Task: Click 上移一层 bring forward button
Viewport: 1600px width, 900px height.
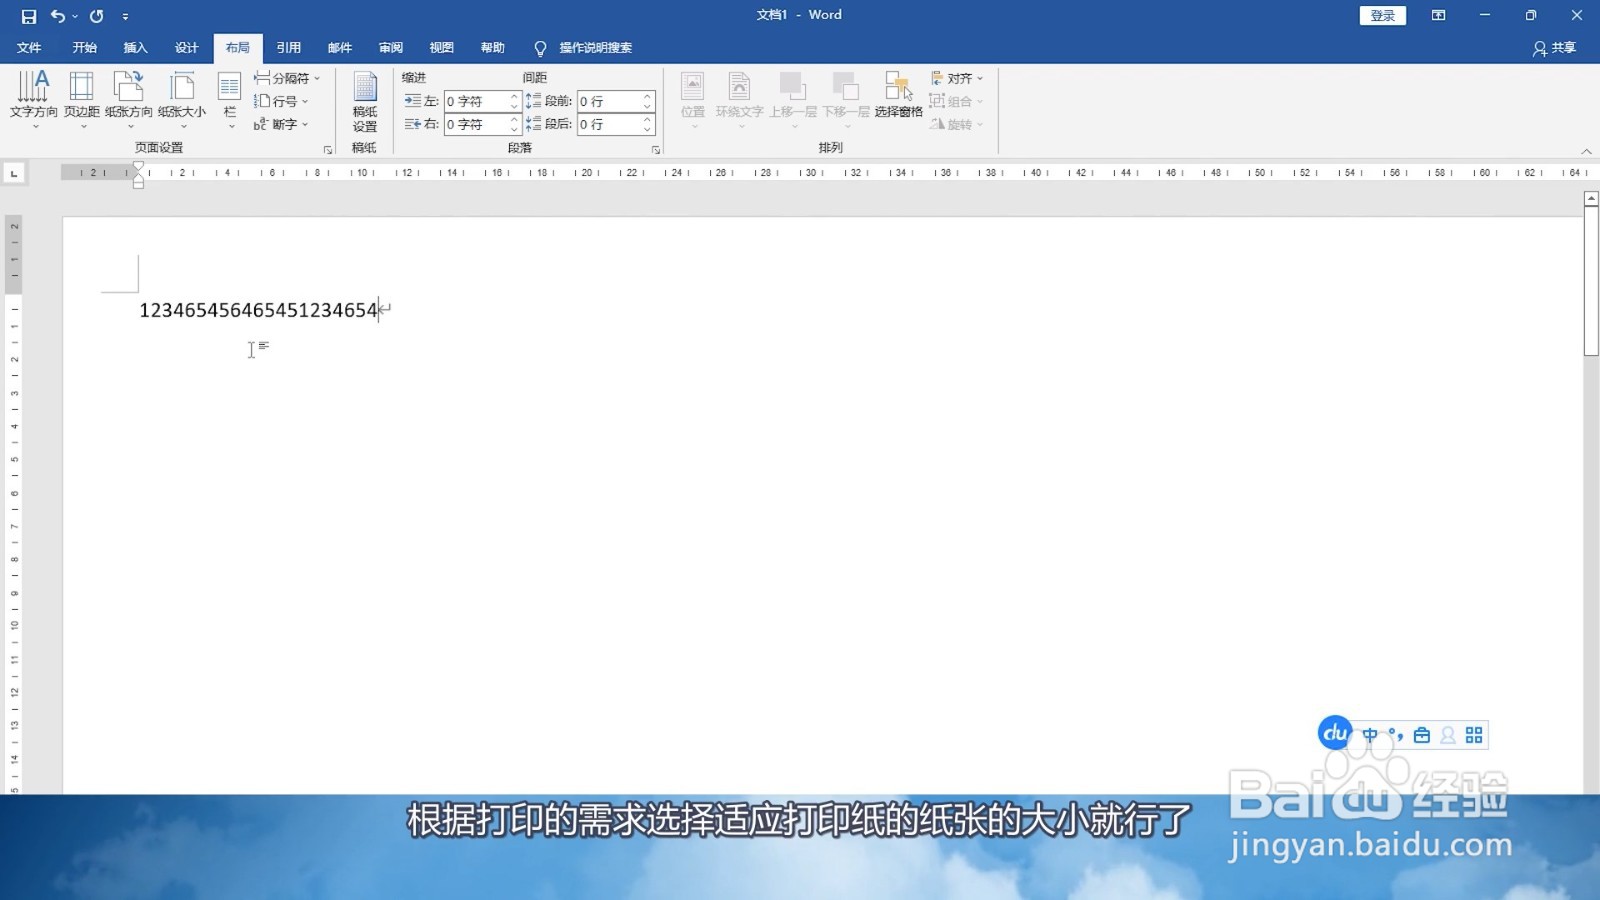Action: click(x=793, y=99)
